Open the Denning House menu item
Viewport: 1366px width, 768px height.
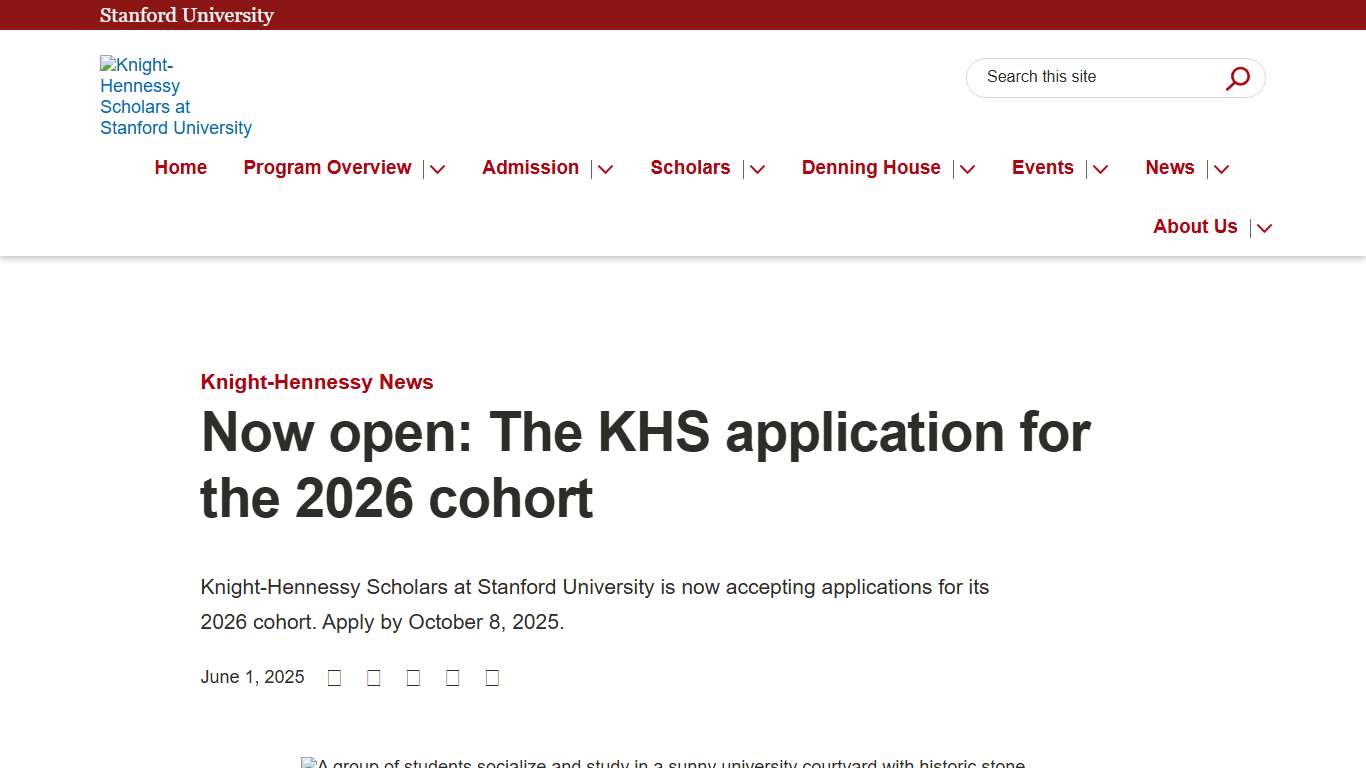[870, 167]
